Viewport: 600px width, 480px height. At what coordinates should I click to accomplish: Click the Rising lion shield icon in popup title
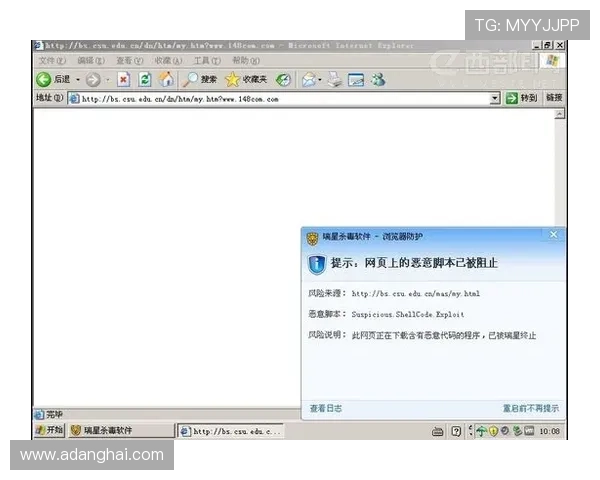click(x=313, y=238)
